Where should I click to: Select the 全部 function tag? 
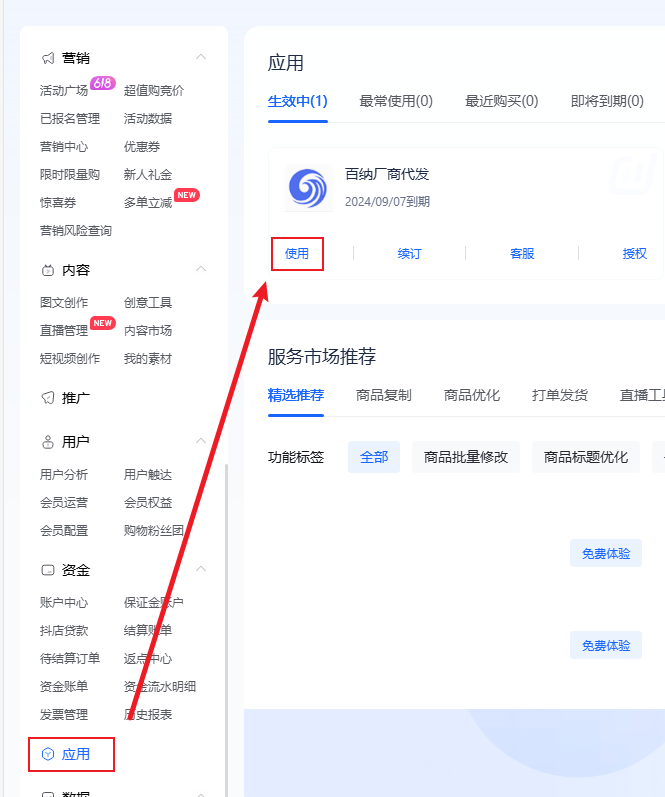click(x=374, y=457)
